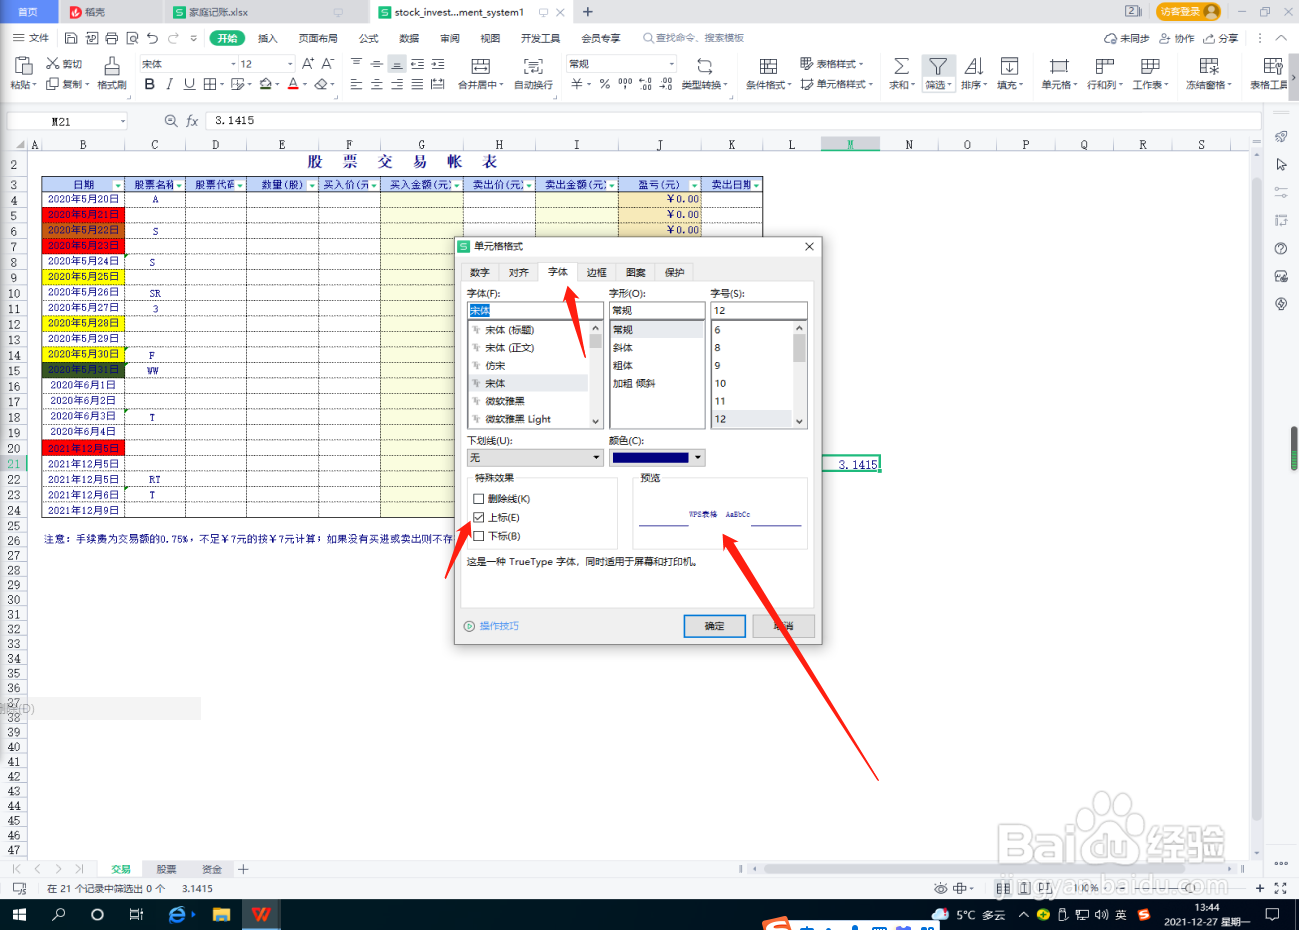Click the percent style icon

(x=605, y=85)
